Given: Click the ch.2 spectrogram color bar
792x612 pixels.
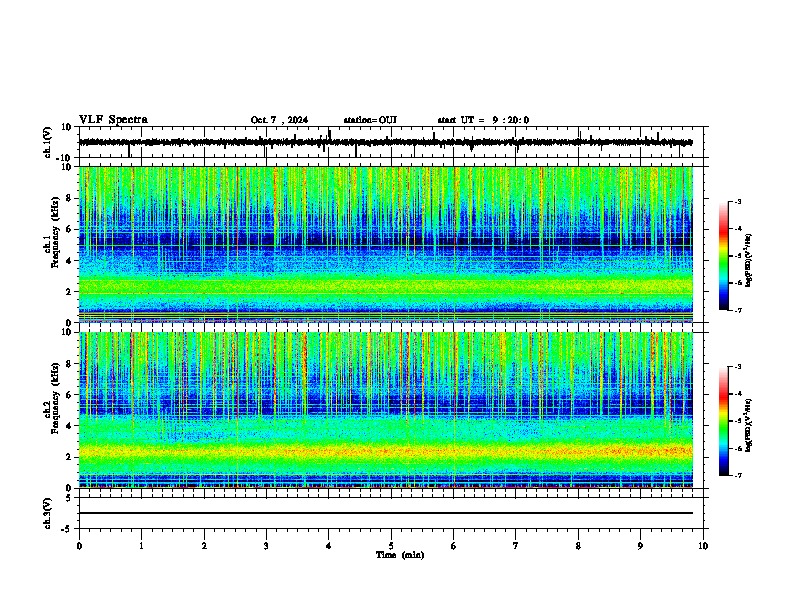Looking at the screenshot, I should [x=724, y=421].
